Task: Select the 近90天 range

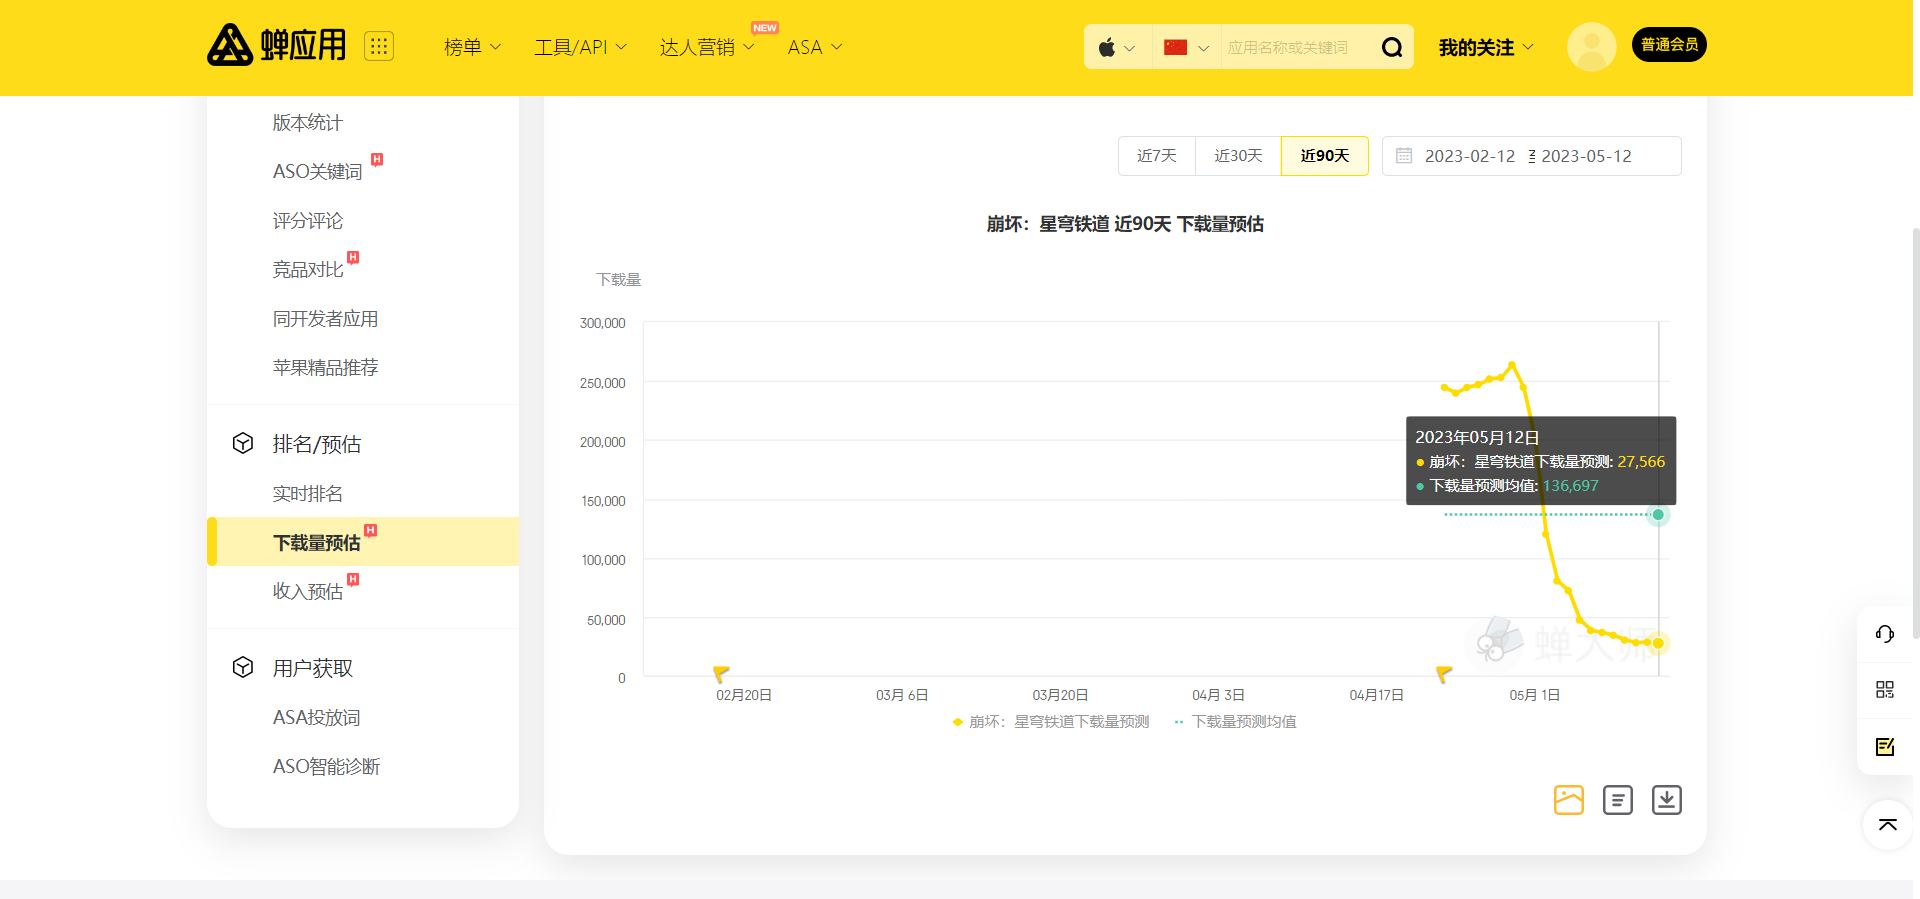Action: point(1325,156)
